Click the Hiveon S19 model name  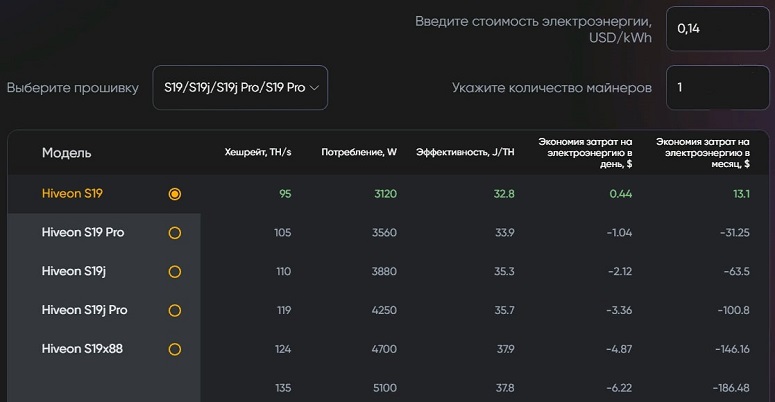[x=72, y=193]
